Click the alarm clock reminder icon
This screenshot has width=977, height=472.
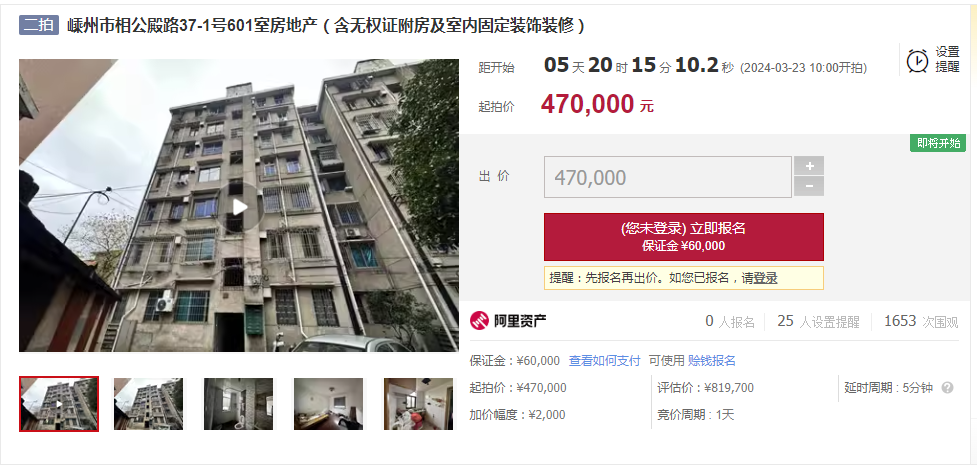point(917,60)
